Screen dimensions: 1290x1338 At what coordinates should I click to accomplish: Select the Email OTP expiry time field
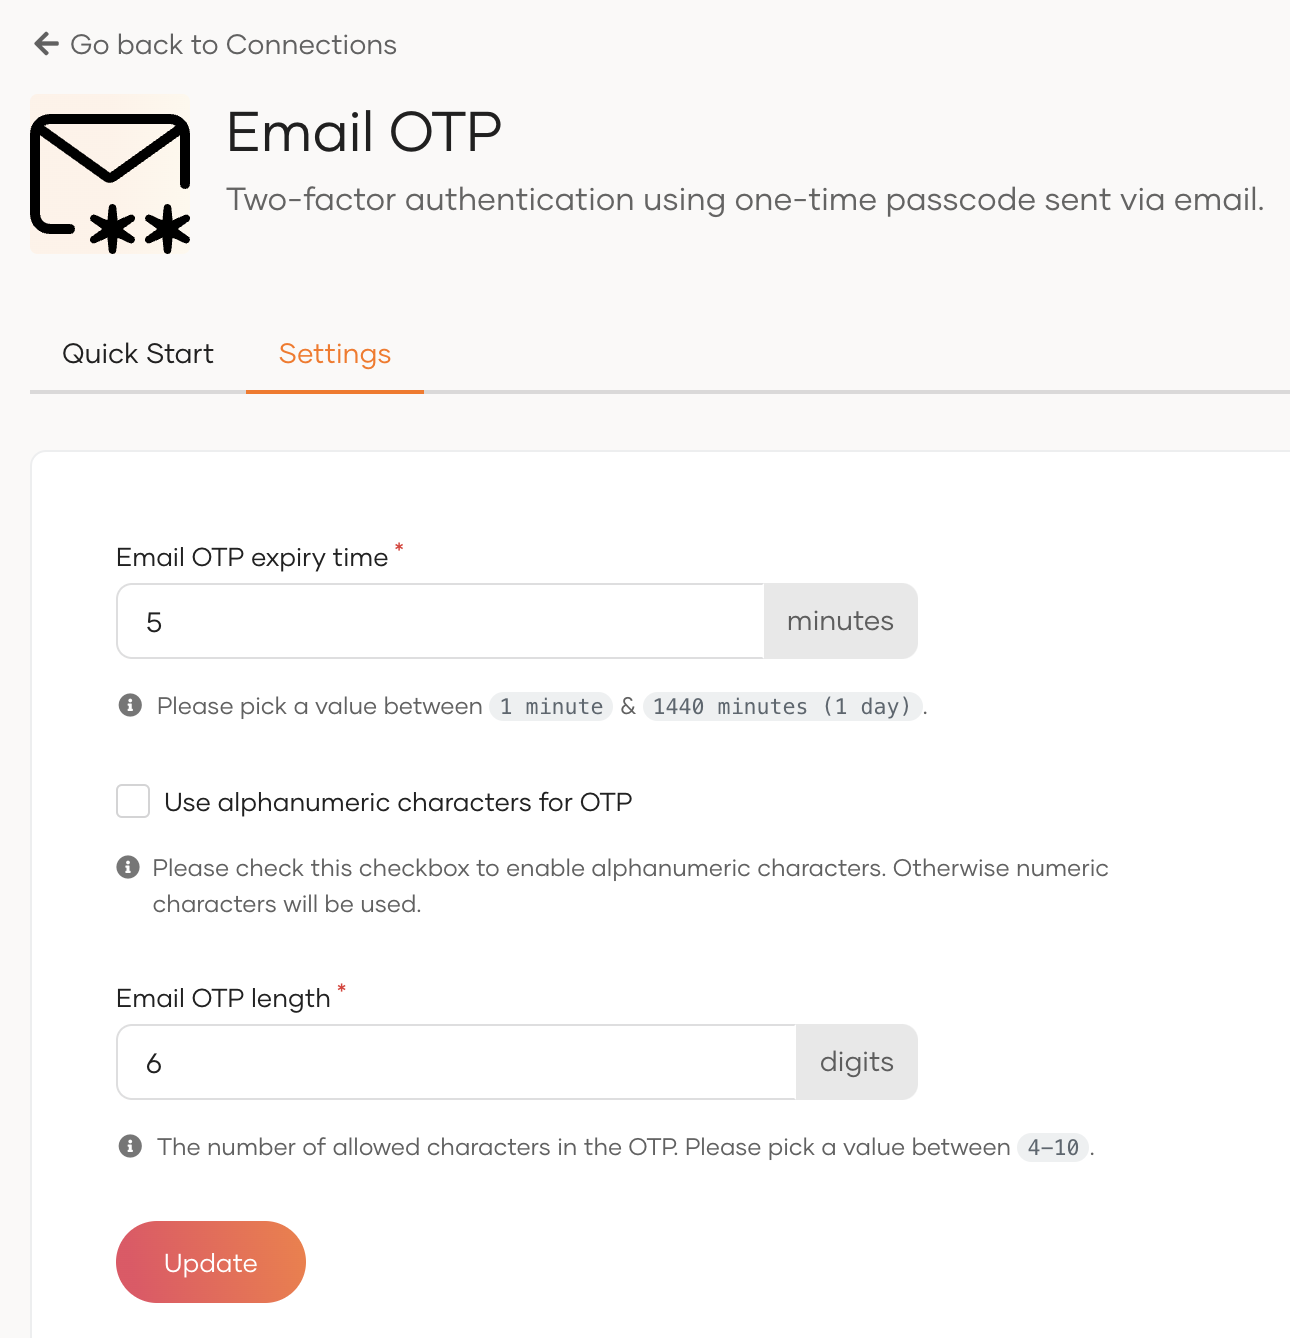click(440, 621)
